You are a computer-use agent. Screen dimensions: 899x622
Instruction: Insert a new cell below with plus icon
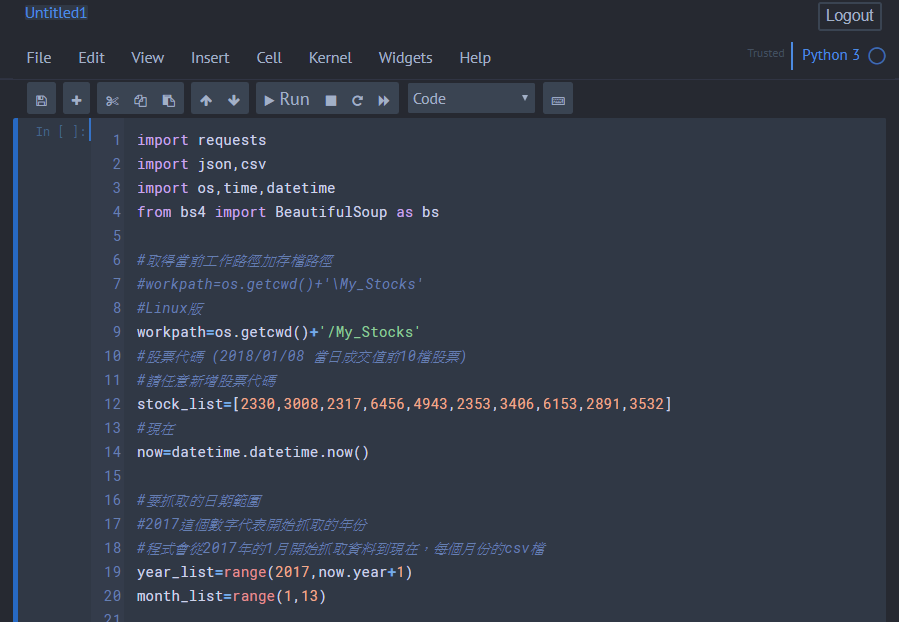76,99
